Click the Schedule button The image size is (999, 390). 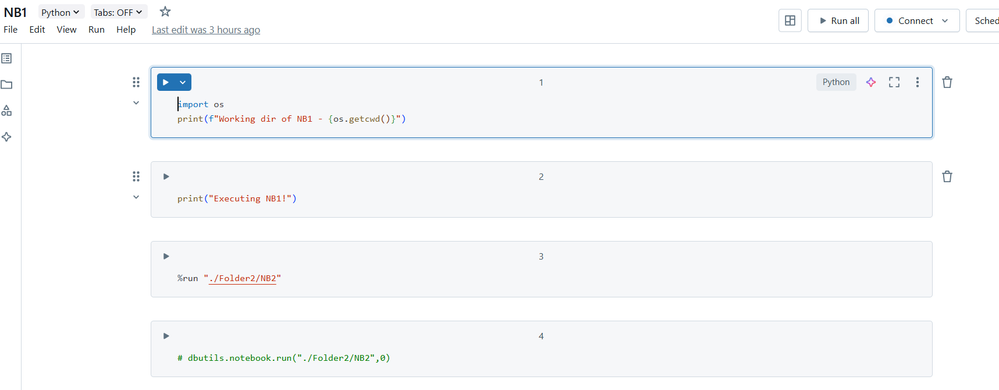982,20
